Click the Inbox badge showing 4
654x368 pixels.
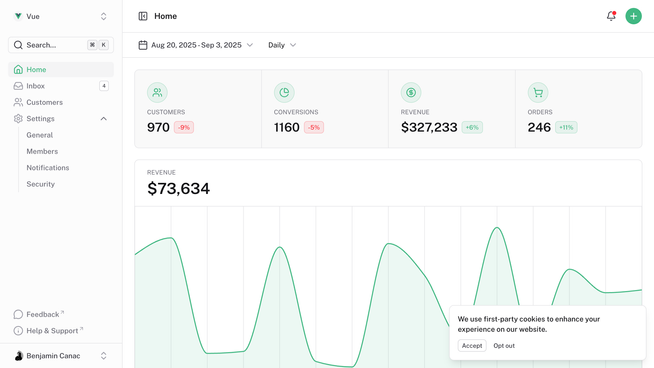click(104, 86)
